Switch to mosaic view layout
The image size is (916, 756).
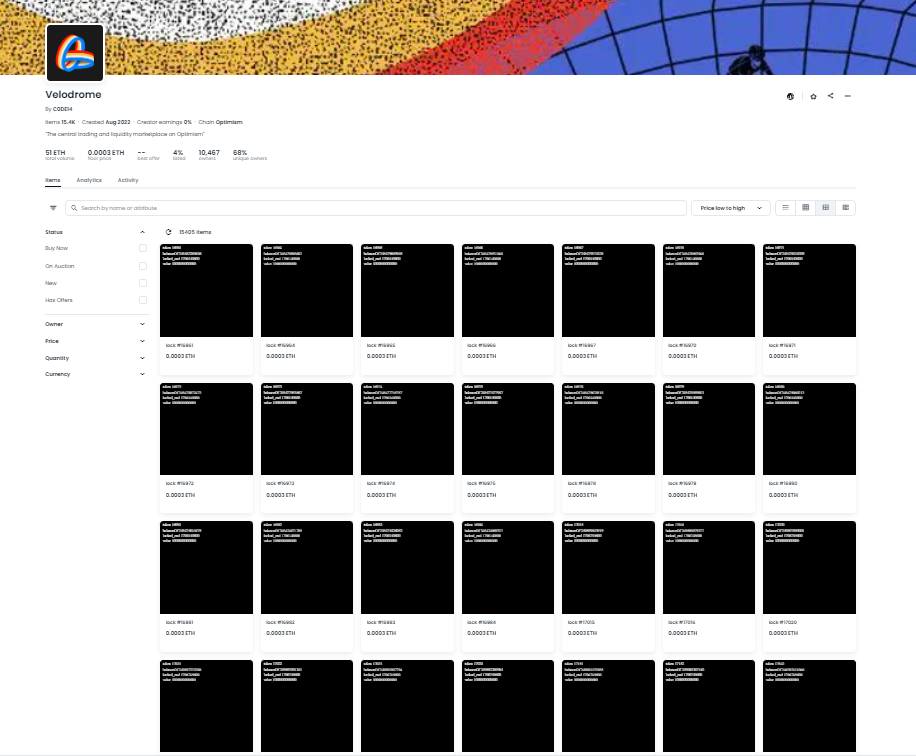[x=845, y=207]
